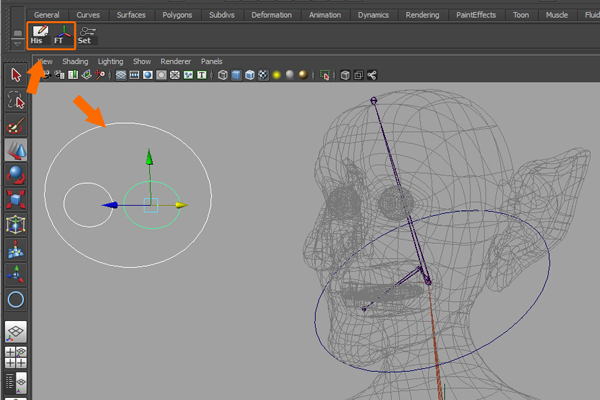Switch to the Polygons shelf tab

tap(177, 15)
